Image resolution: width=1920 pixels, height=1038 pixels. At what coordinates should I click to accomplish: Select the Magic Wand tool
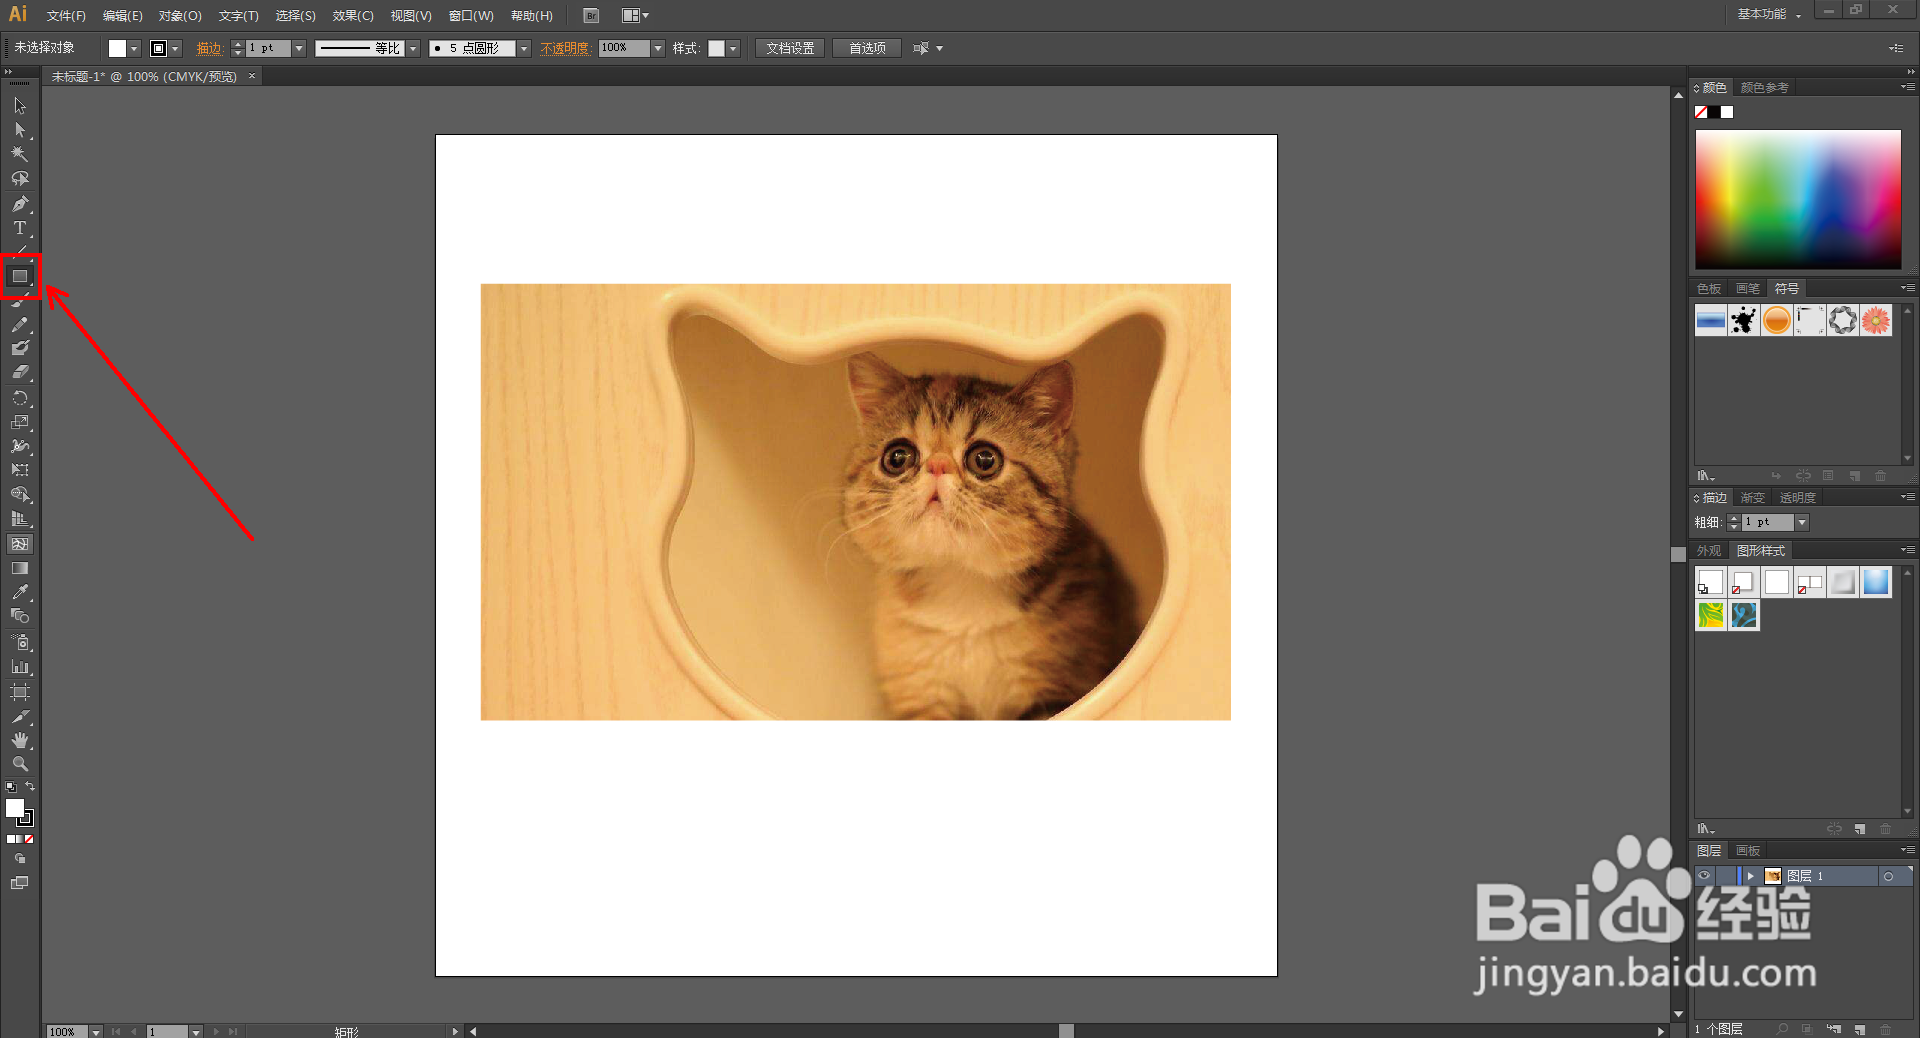(20, 154)
